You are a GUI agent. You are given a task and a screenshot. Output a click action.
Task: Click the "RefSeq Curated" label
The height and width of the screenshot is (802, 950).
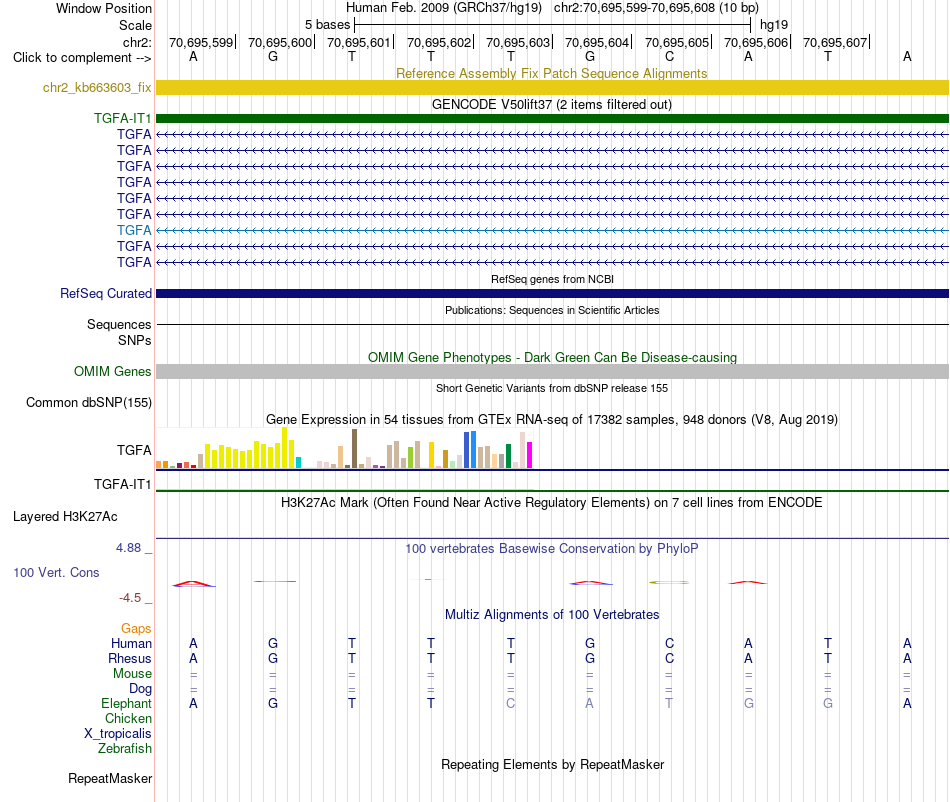pos(105,293)
